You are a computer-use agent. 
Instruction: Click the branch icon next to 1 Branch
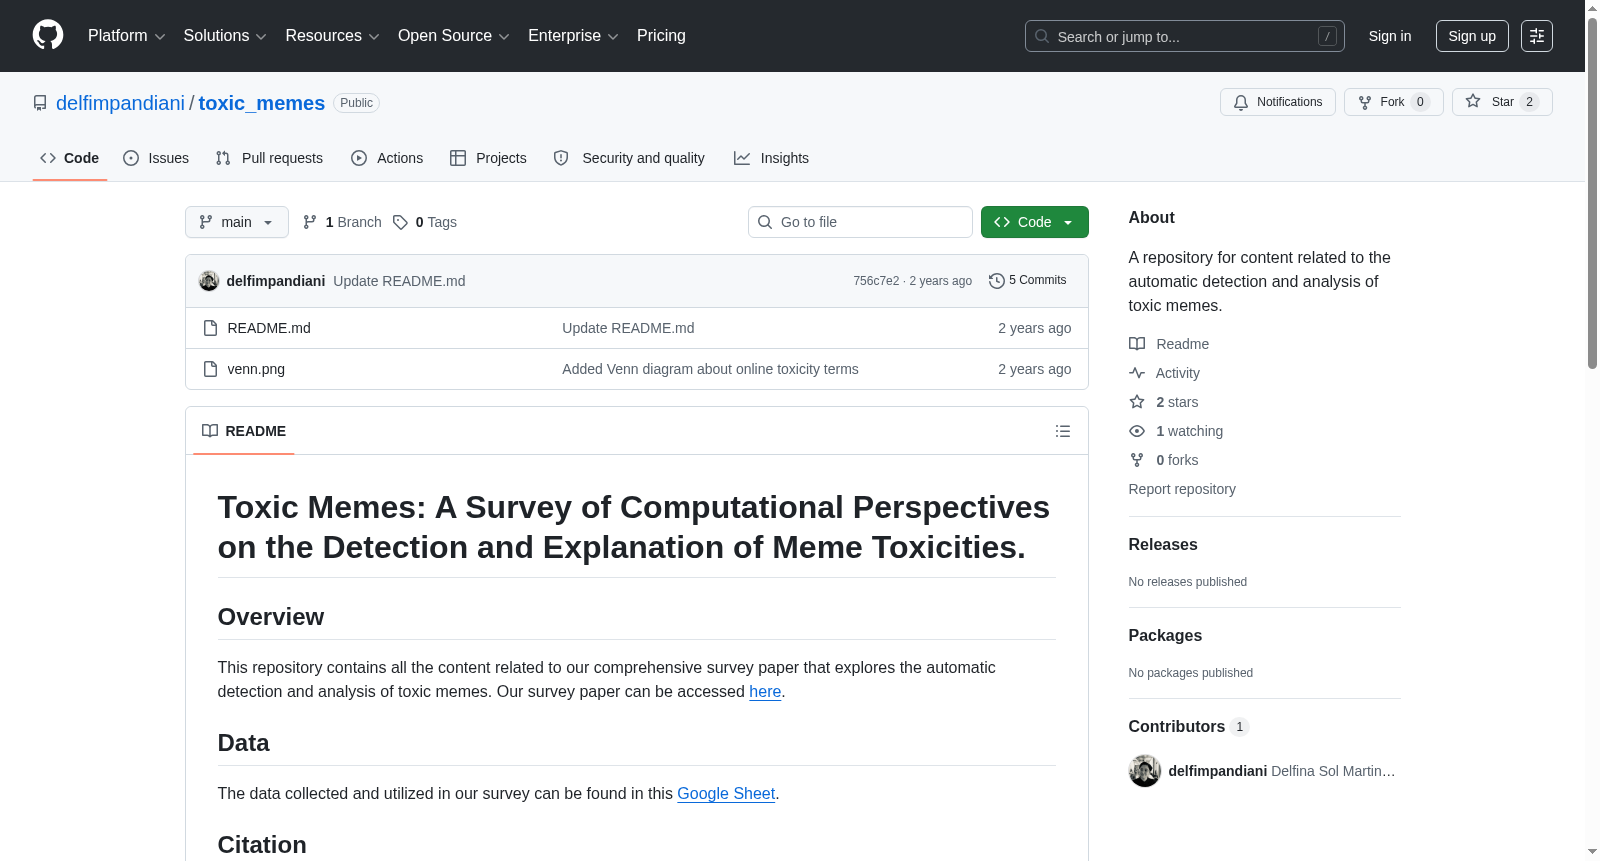click(310, 222)
